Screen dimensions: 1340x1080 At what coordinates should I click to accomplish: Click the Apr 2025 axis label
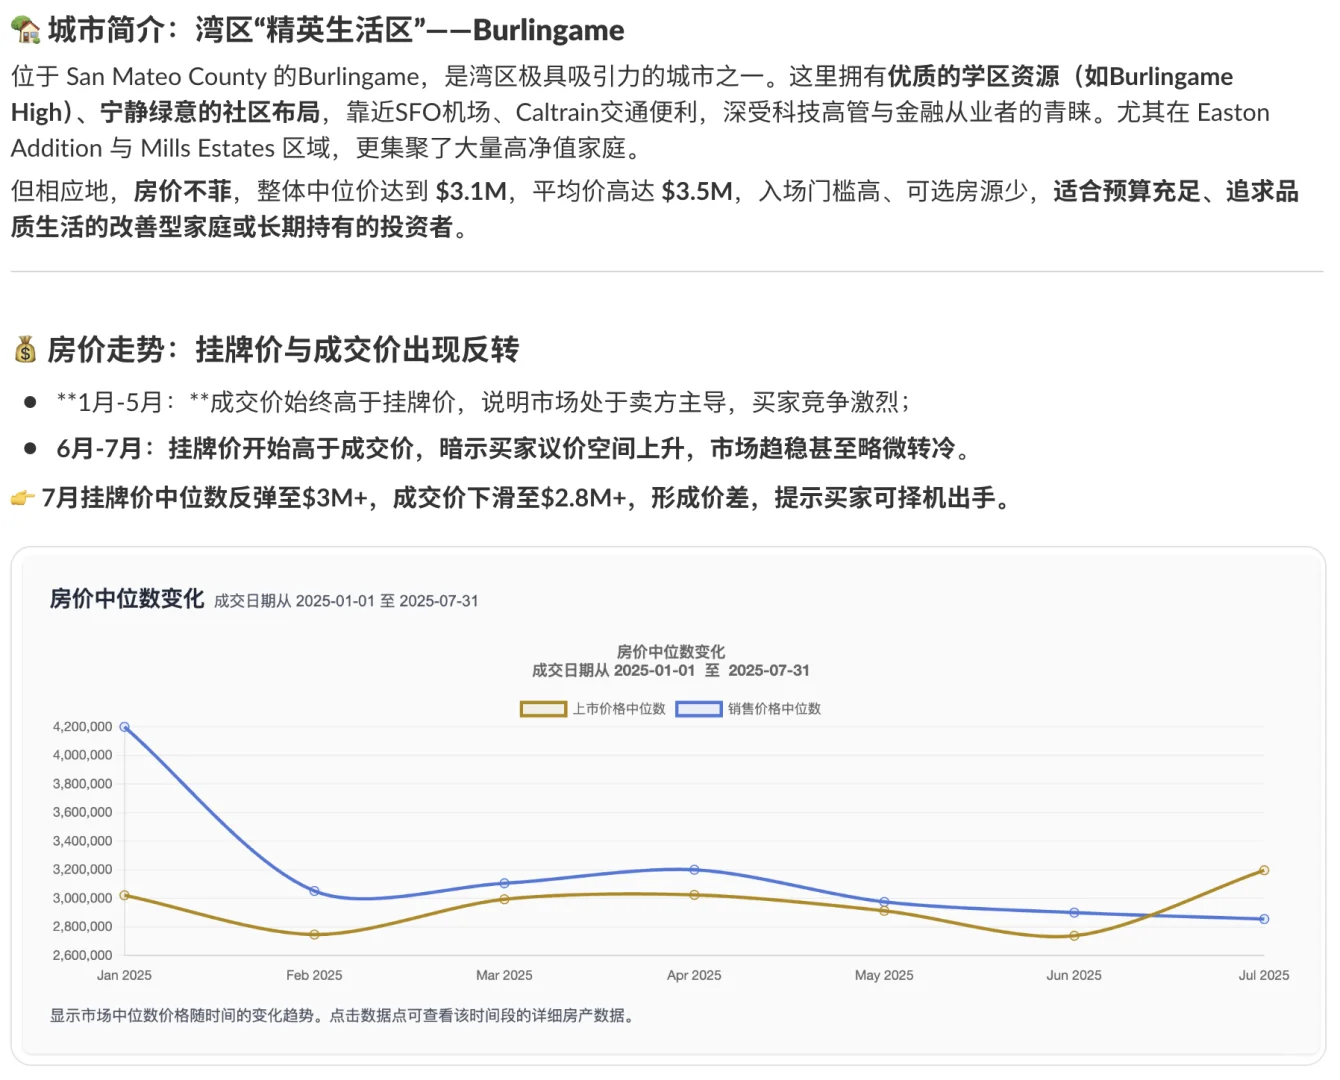pyautogui.click(x=694, y=975)
